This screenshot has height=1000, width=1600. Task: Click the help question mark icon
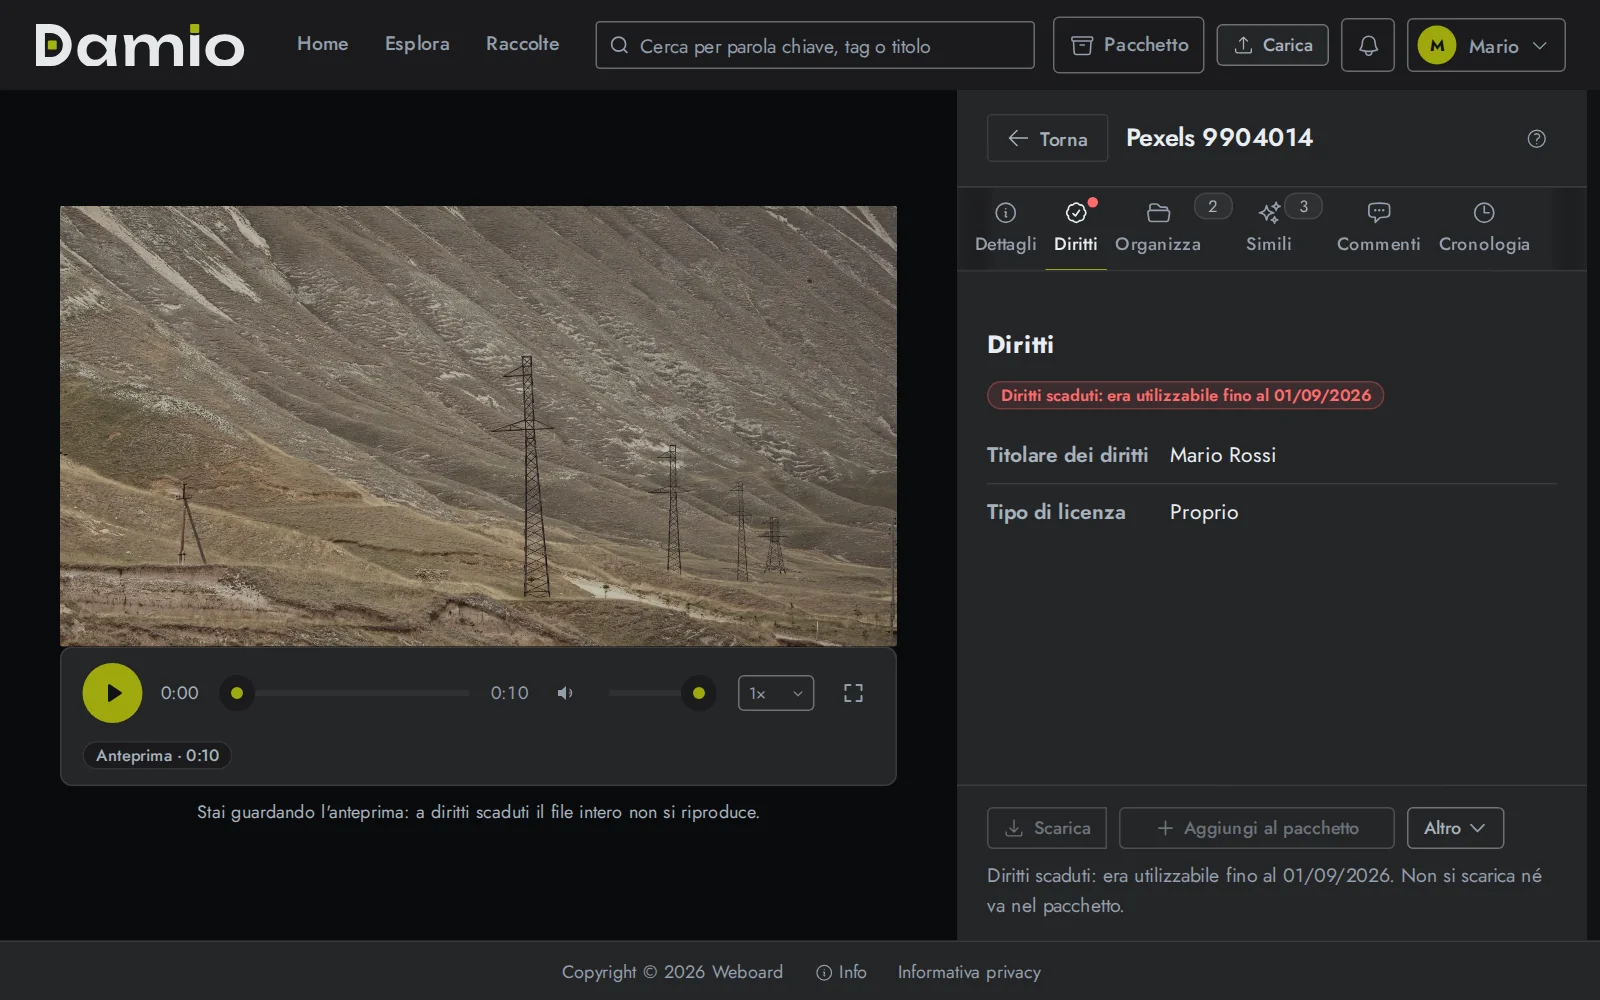[x=1537, y=139]
